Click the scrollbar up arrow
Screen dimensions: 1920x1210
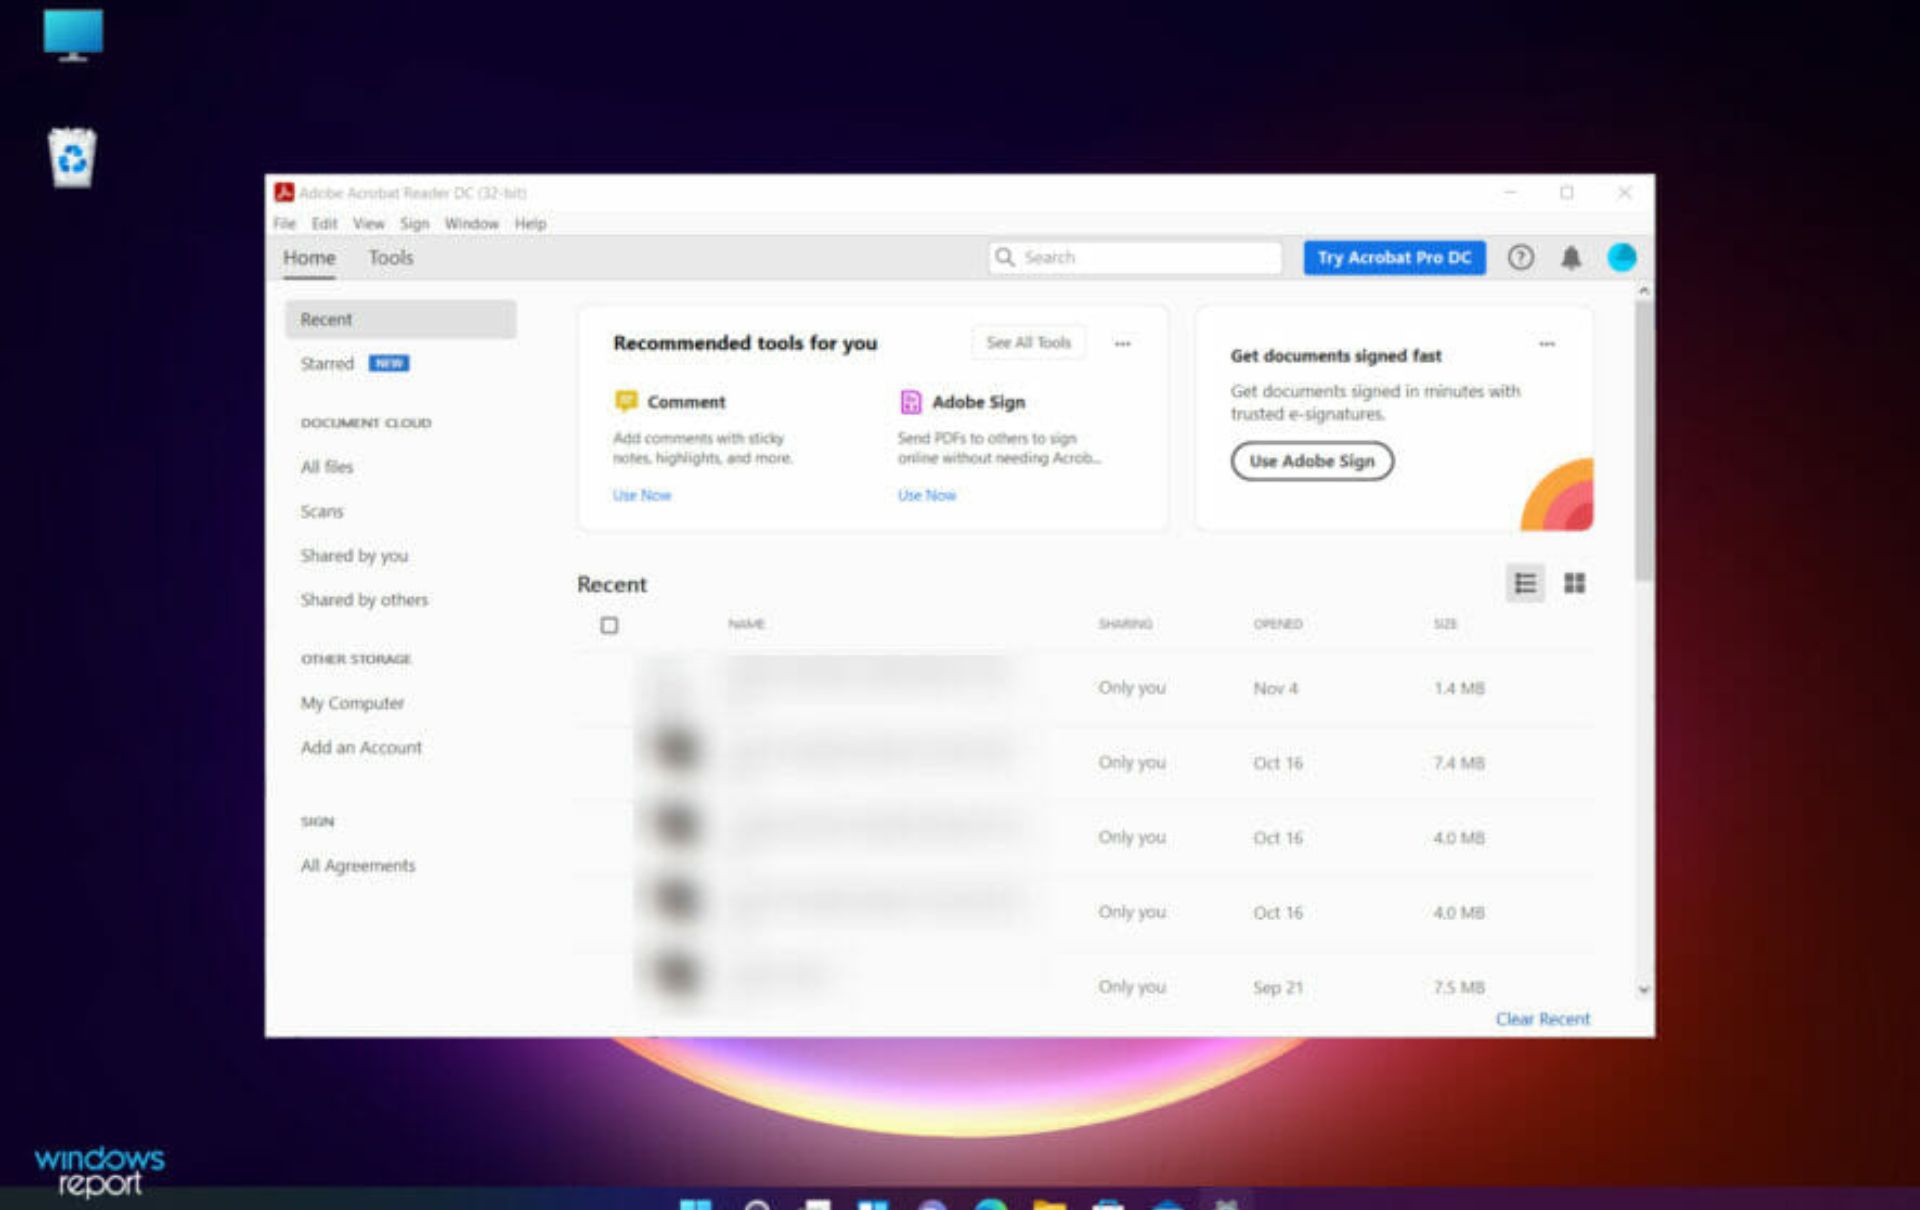coord(1643,290)
